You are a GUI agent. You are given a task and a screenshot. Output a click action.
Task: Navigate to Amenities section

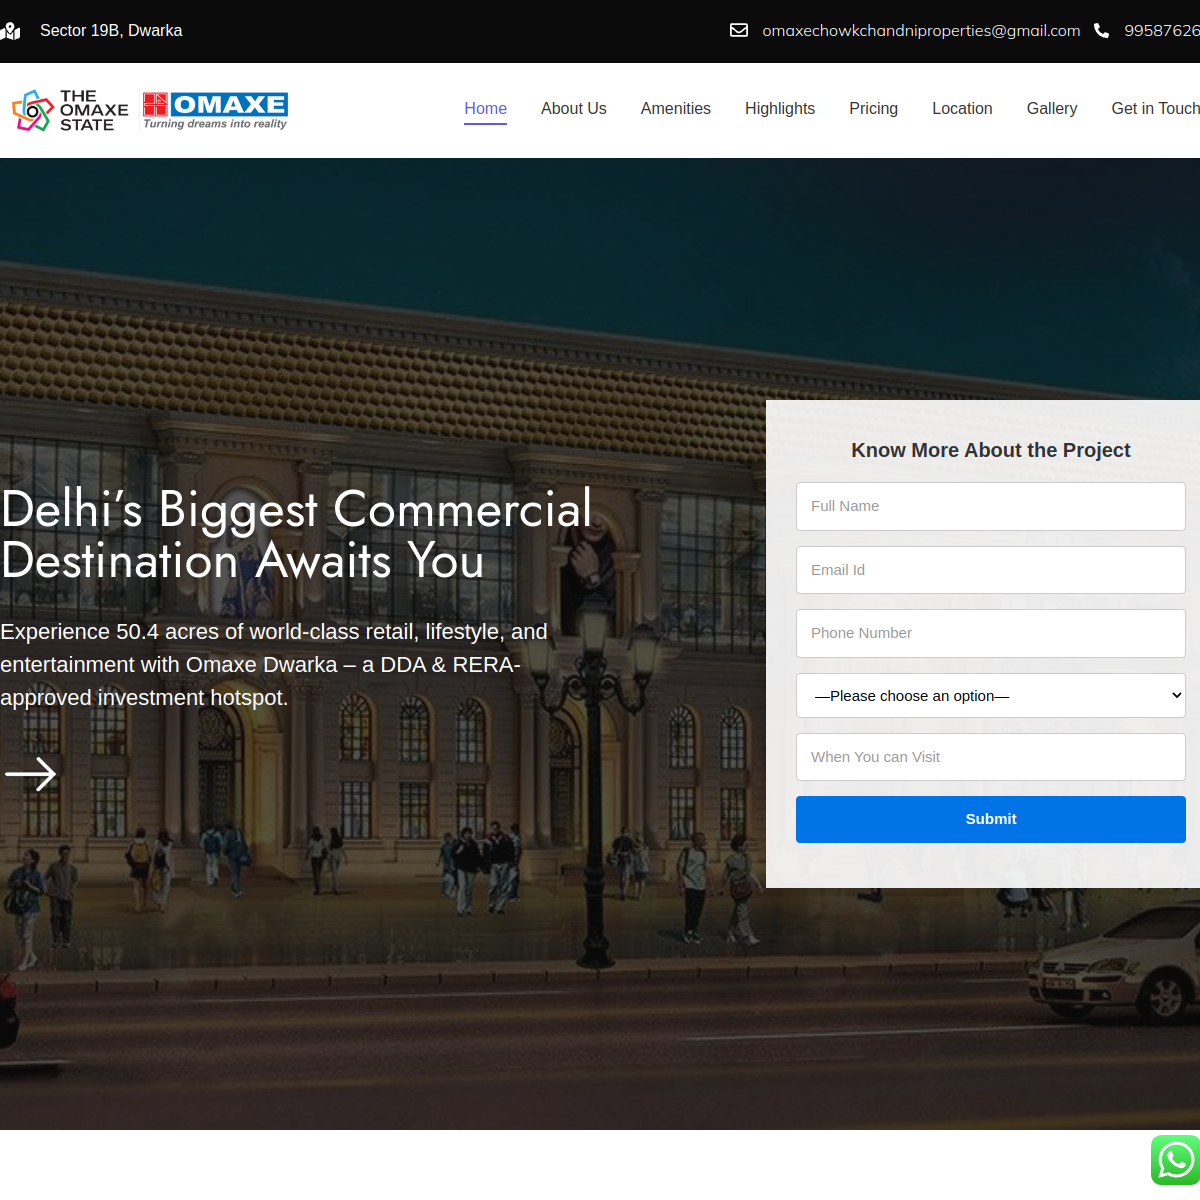675,109
